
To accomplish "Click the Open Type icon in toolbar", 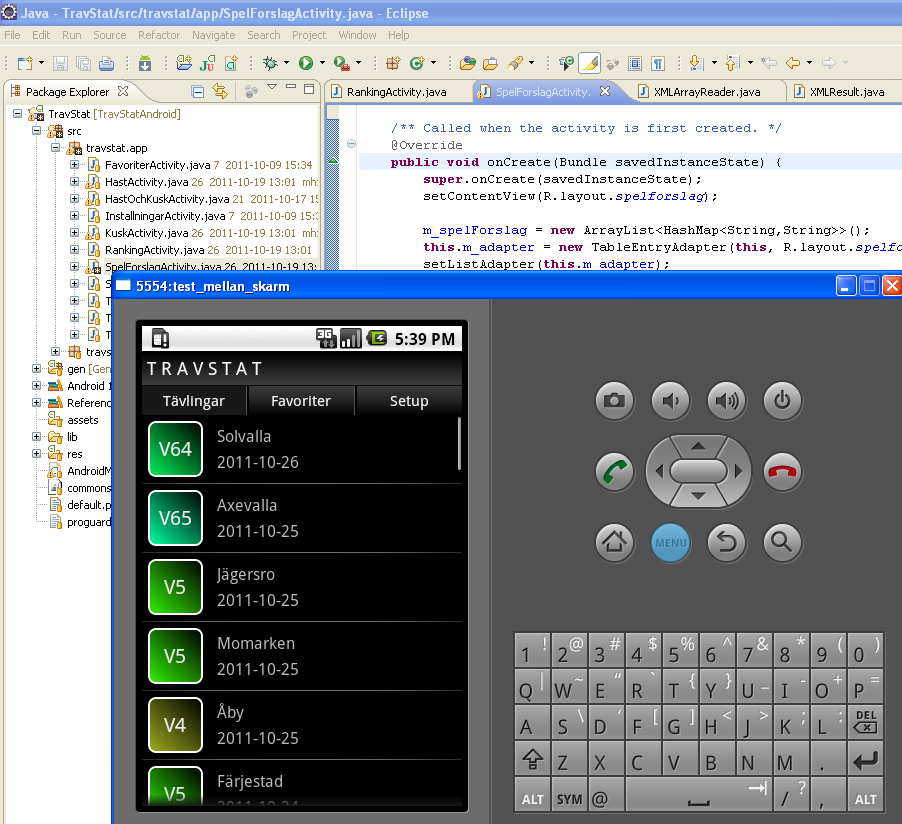I will click(x=468, y=63).
